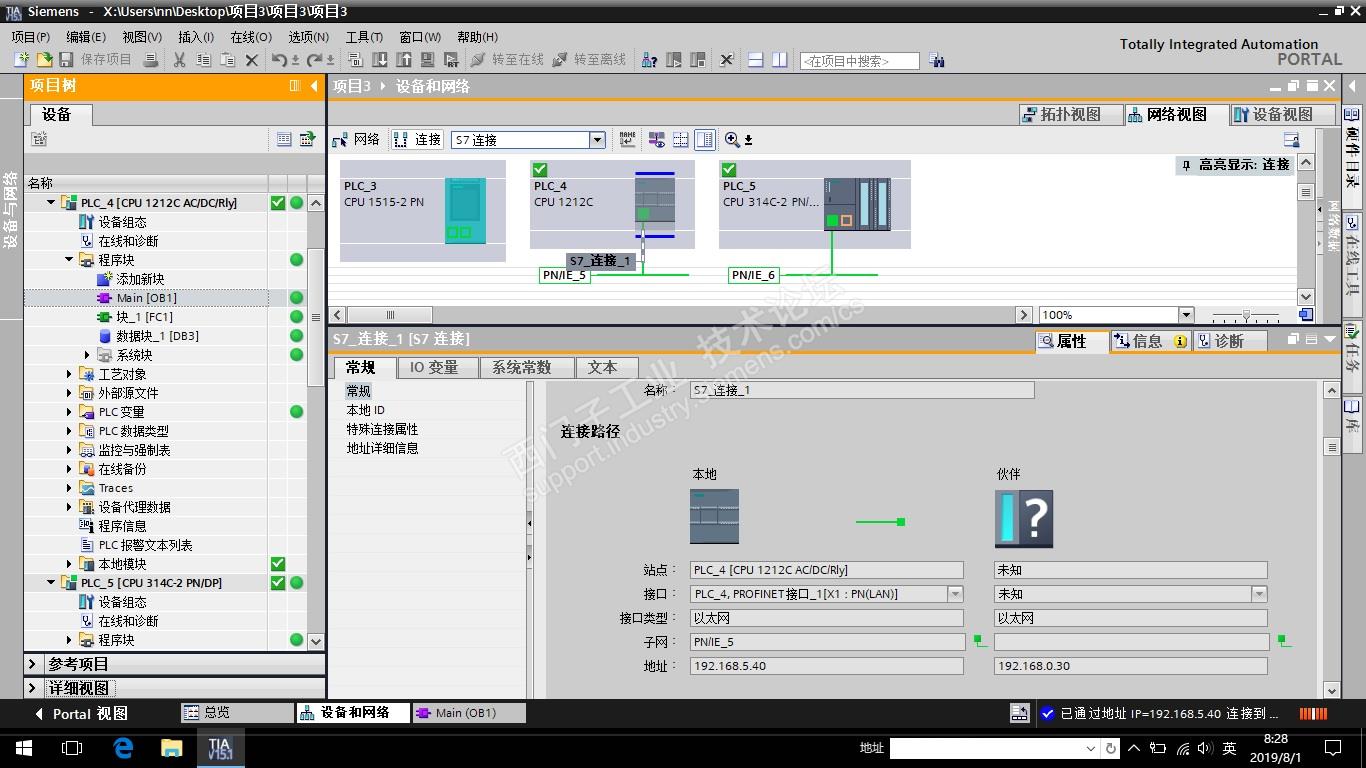This screenshot has height=768, width=1366.
Task: Toggle the green checkbox on PLC_5 device
Action: tap(729, 169)
